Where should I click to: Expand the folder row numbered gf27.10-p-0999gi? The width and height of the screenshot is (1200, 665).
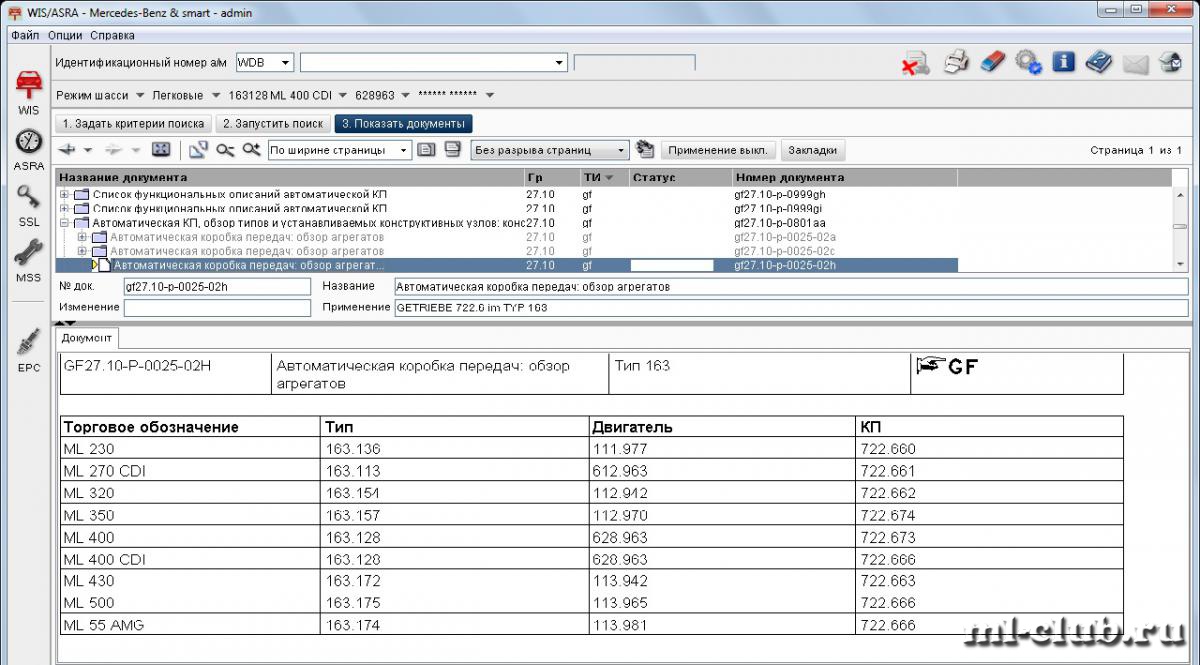65,208
